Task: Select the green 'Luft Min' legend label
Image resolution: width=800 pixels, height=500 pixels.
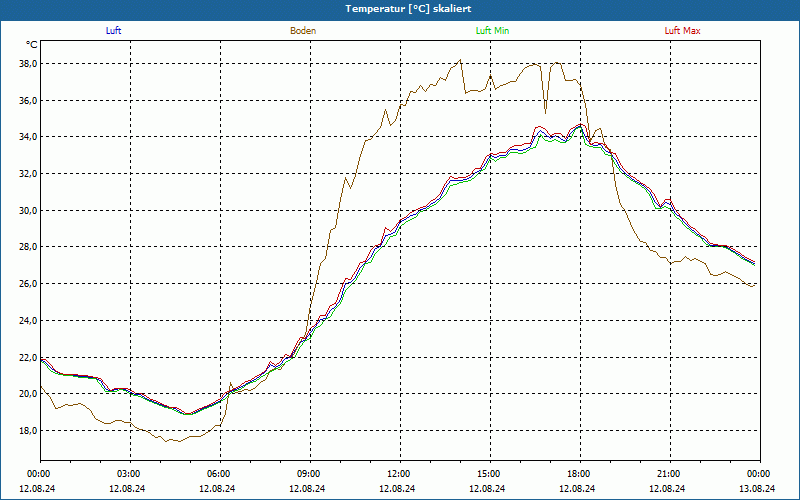Action: [492, 31]
